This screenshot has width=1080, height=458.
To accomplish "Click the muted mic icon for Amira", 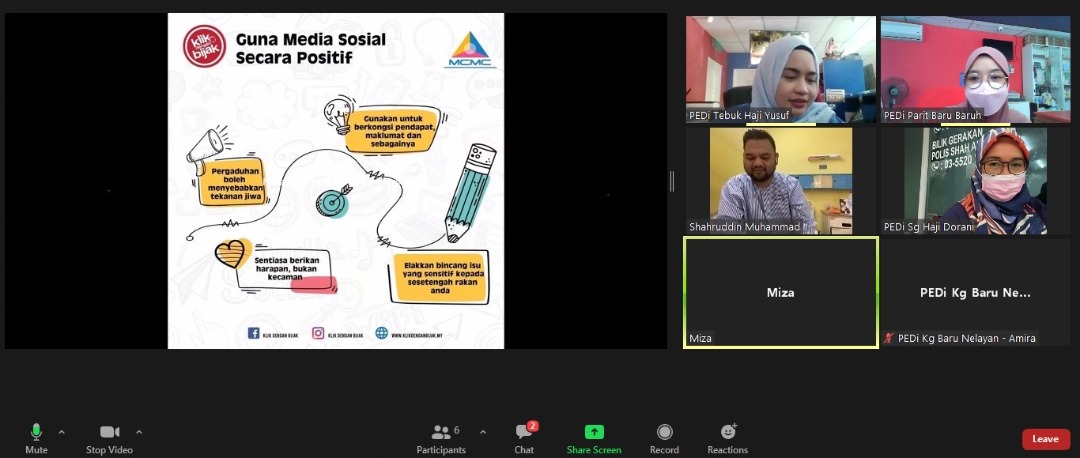I will coord(889,339).
